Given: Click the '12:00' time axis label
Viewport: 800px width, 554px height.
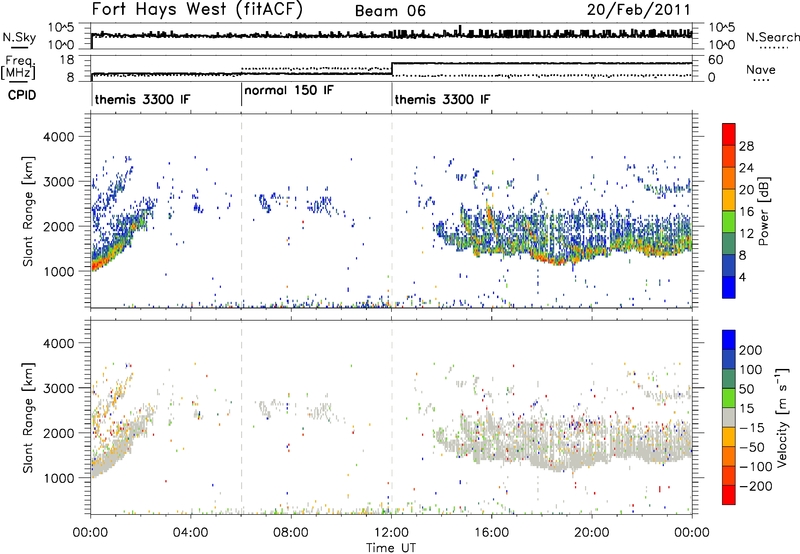Looking at the screenshot, I should coord(391,533).
